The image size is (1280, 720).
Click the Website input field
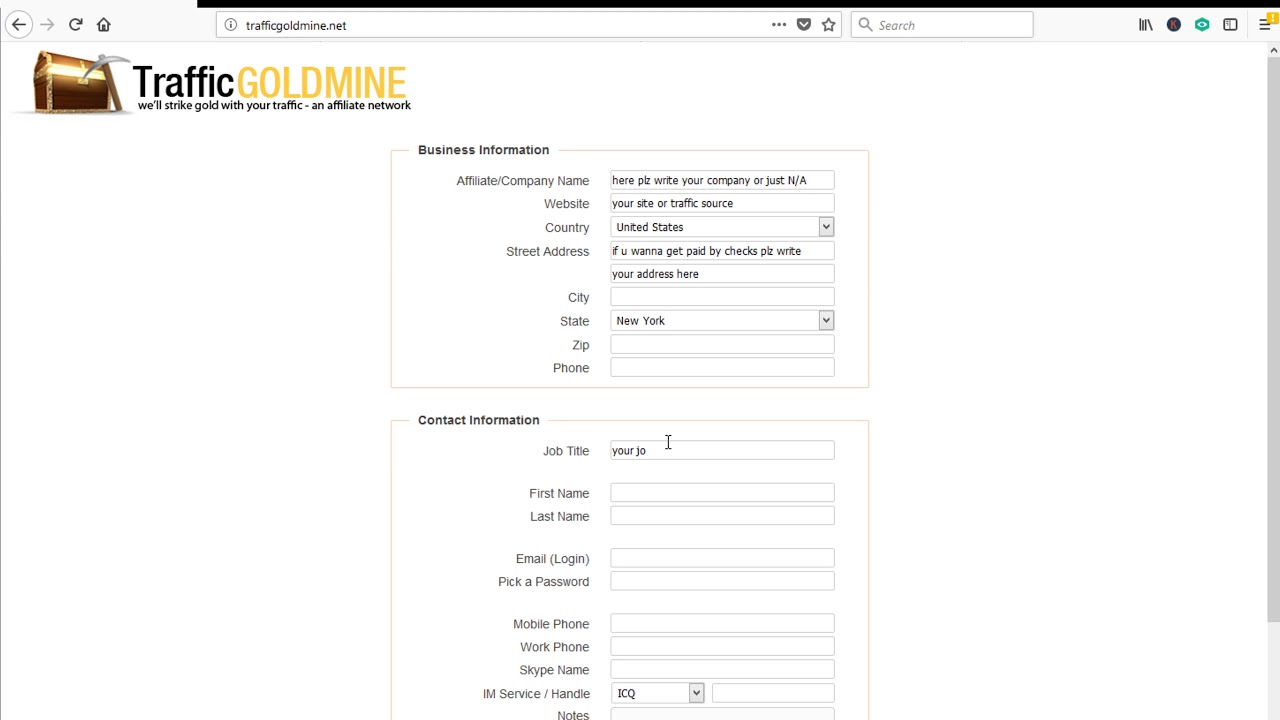point(722,203)
